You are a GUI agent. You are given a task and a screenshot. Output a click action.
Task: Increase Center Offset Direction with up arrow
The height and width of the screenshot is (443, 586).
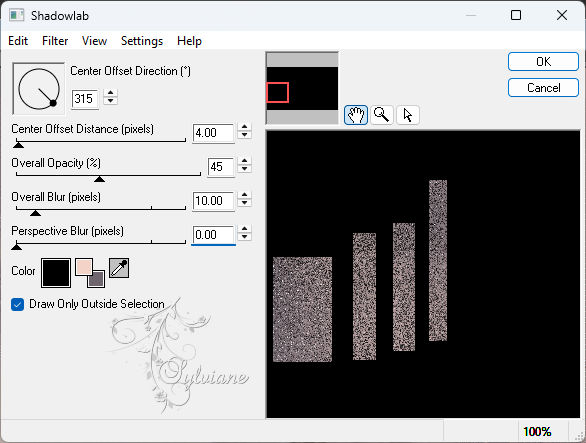(x=111, y=93)
